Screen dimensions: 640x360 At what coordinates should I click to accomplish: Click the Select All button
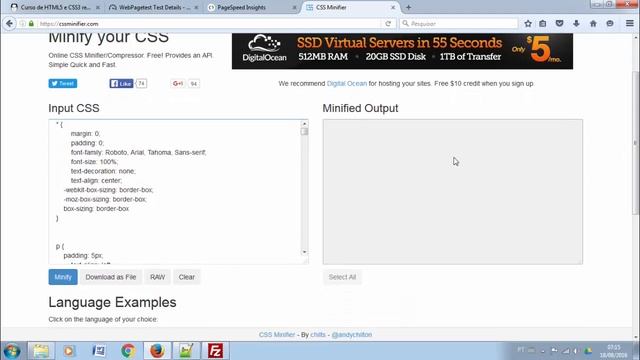[x=342, y=277]
